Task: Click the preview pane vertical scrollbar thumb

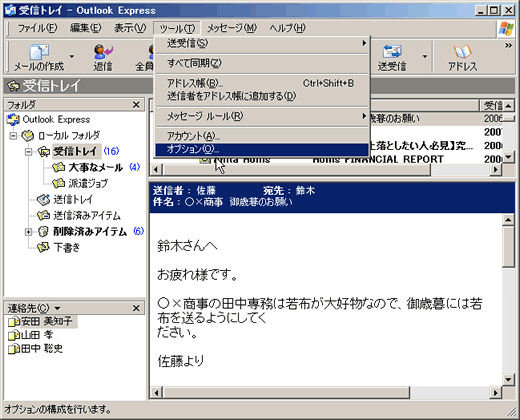Action: pyautogui.click(x=508, y=247)
